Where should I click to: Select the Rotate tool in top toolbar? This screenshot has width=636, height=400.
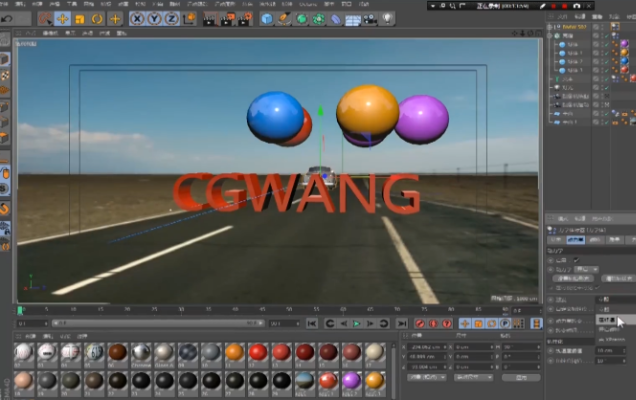coord(97,18)
